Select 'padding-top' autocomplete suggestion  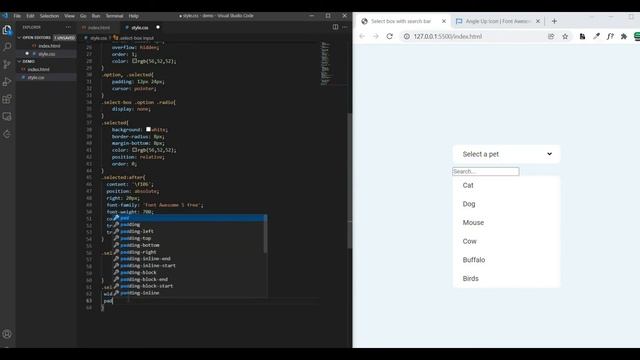190,238
